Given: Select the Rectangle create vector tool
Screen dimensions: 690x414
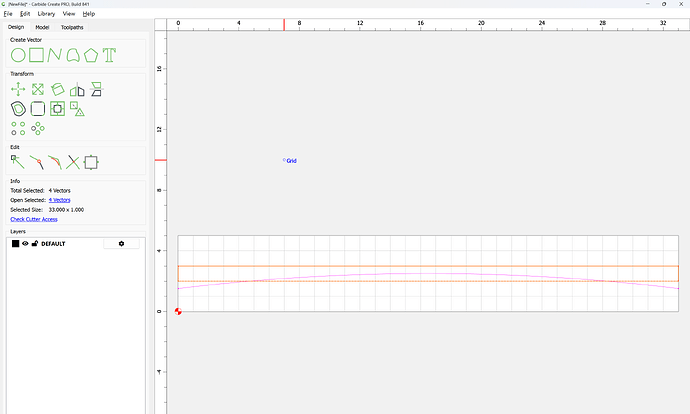Looking at the screenshot, I should pyautogui.click(x=37, y=55).
